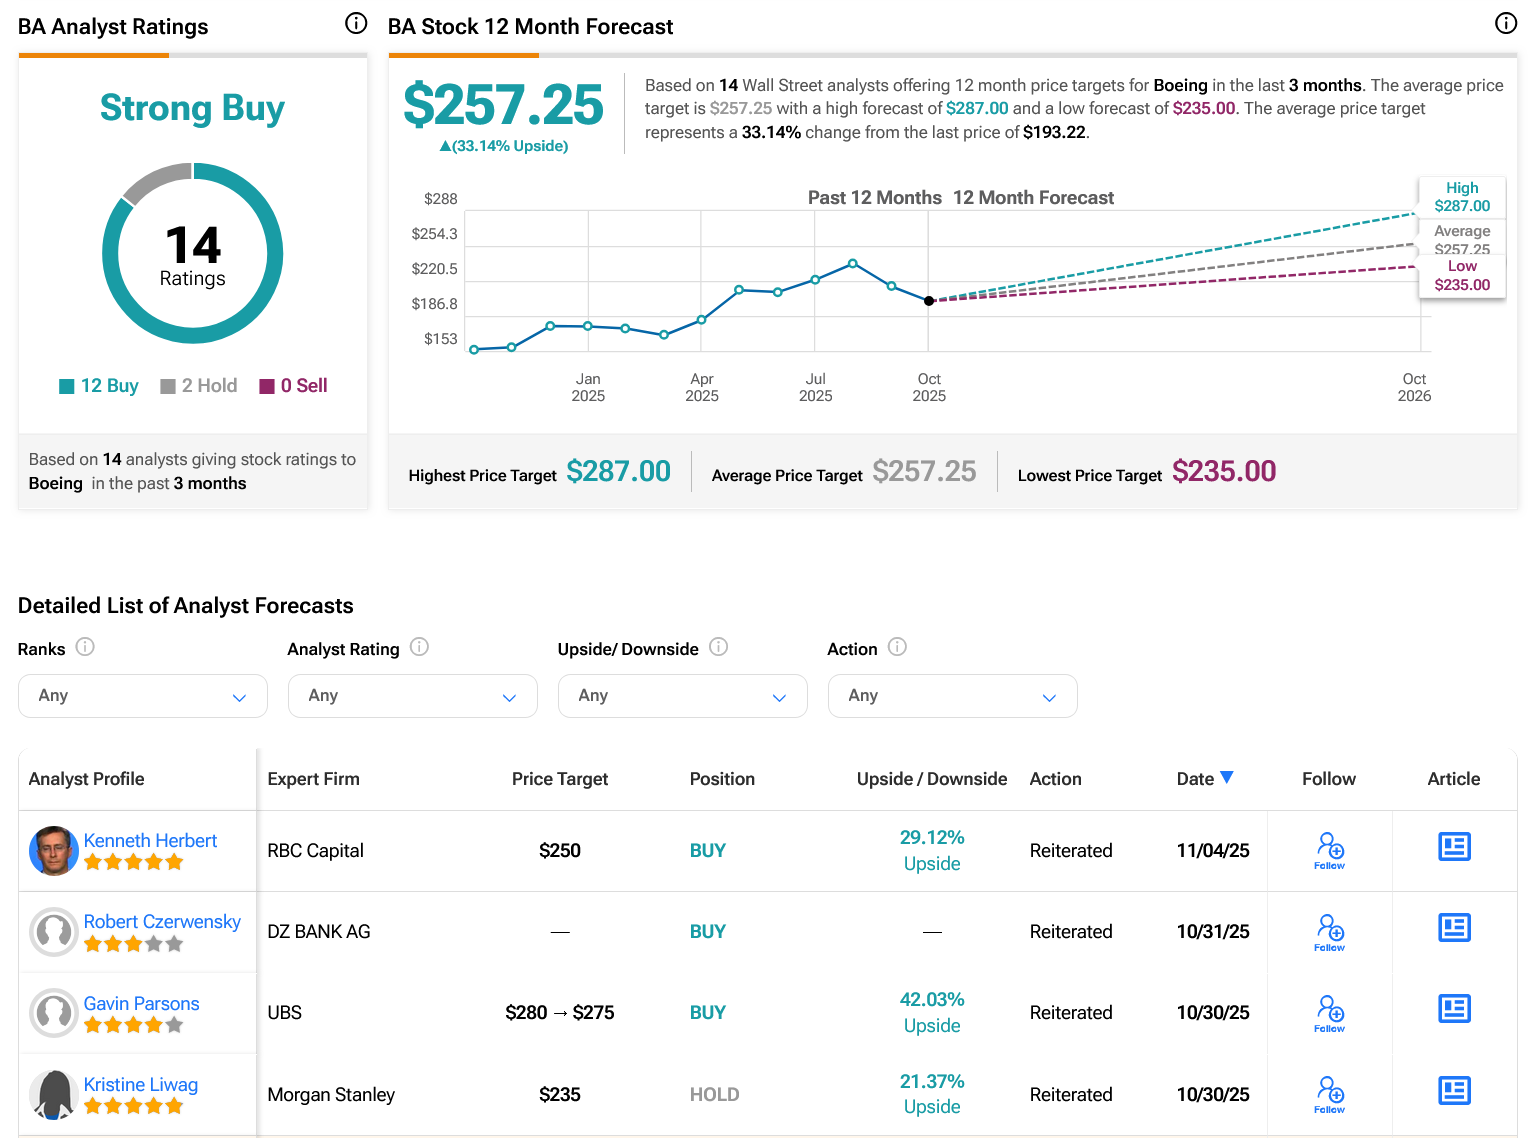This screenshot has width=1538, height=1138.
Task: Open the Analyst Rating dropdown
Action: tap(412, 696)
